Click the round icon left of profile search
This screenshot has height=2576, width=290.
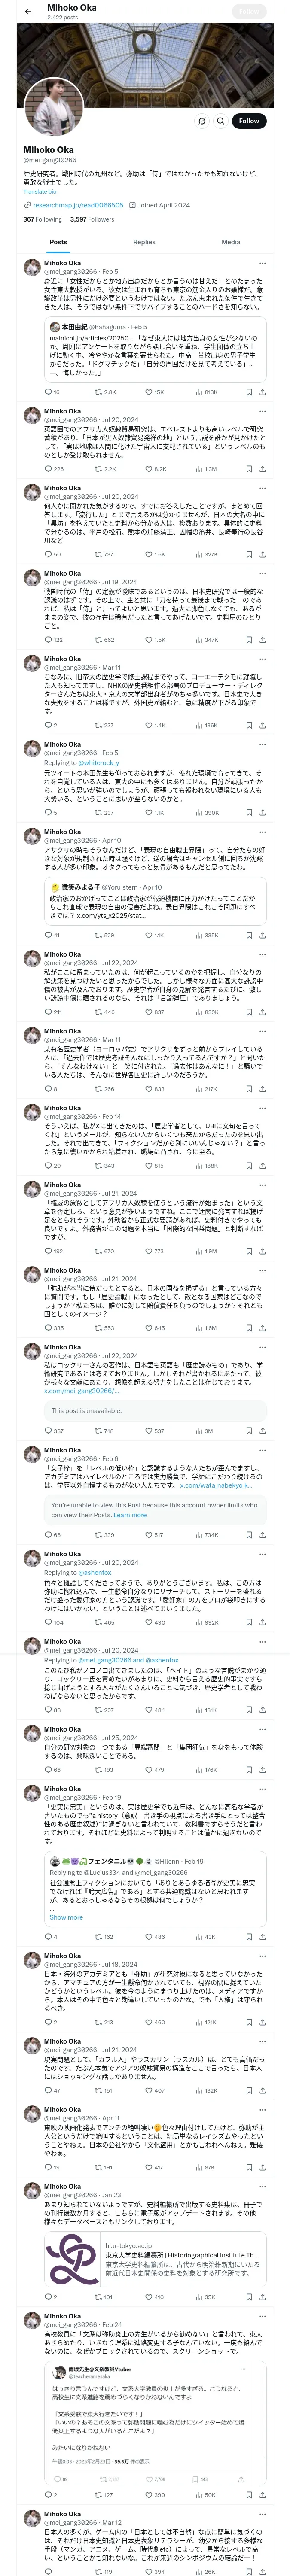click(x=201, y=121)
